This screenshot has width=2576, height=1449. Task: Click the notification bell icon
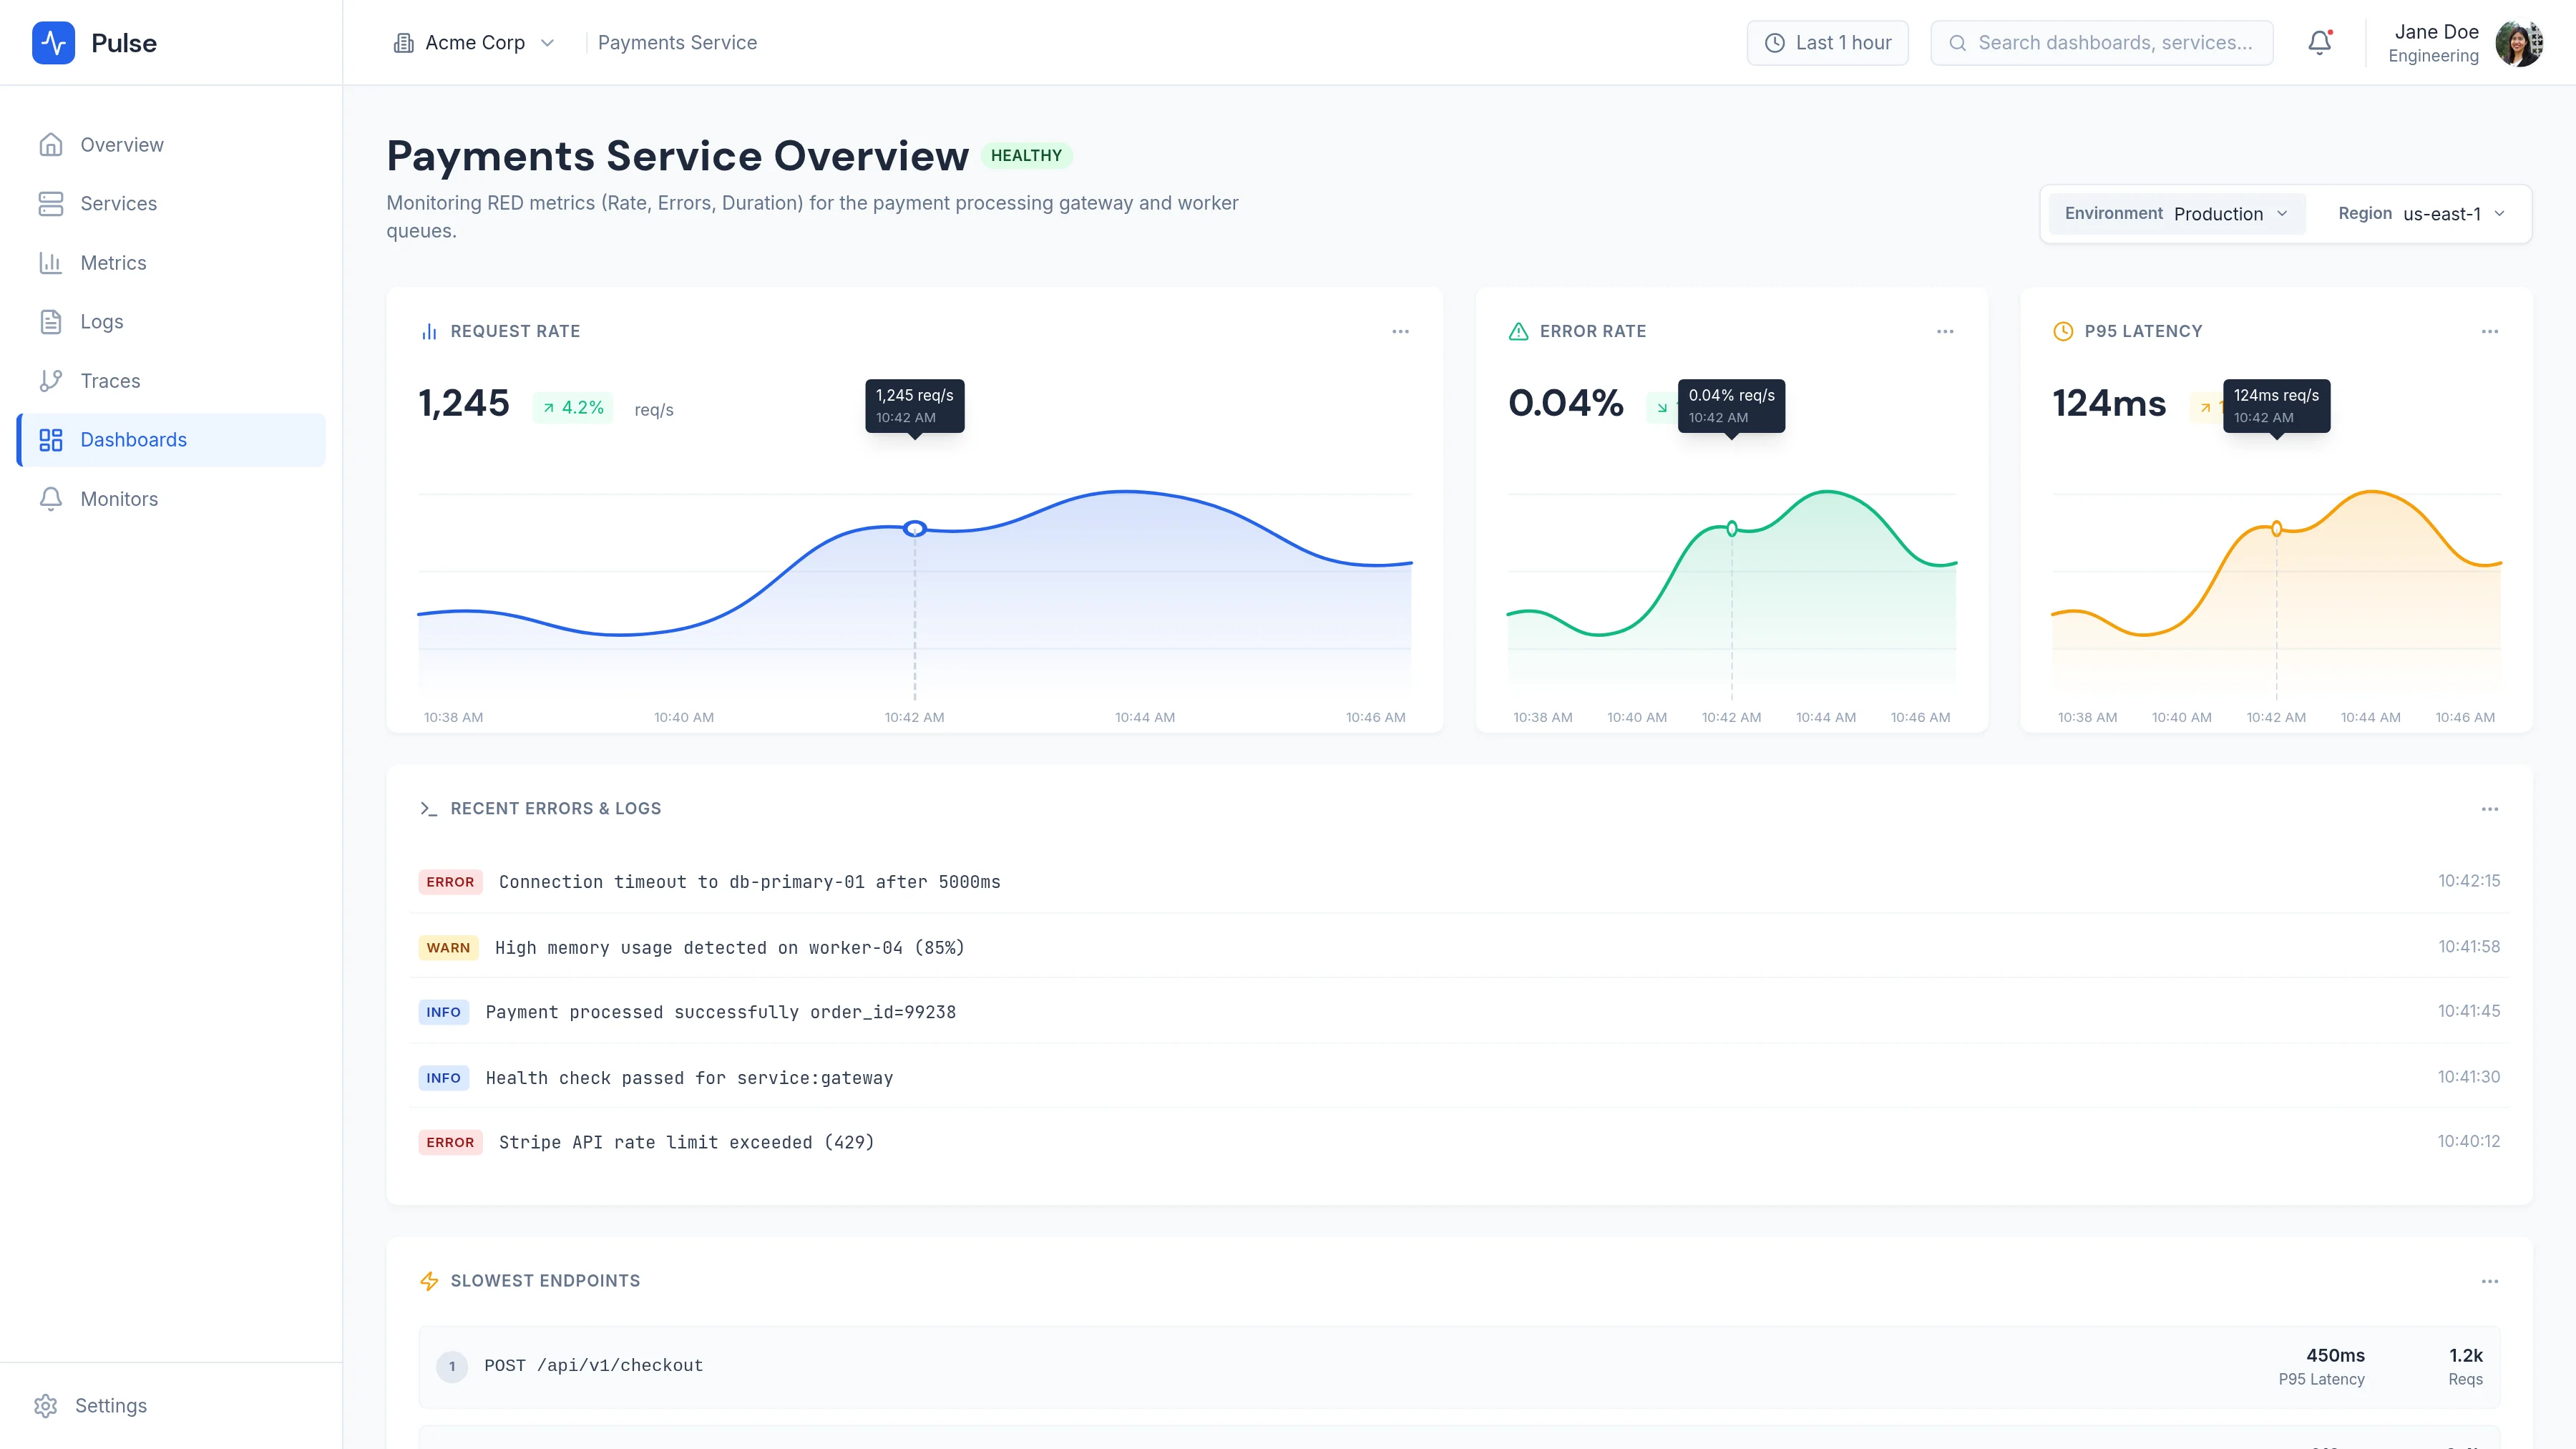tap(2319, 42)
